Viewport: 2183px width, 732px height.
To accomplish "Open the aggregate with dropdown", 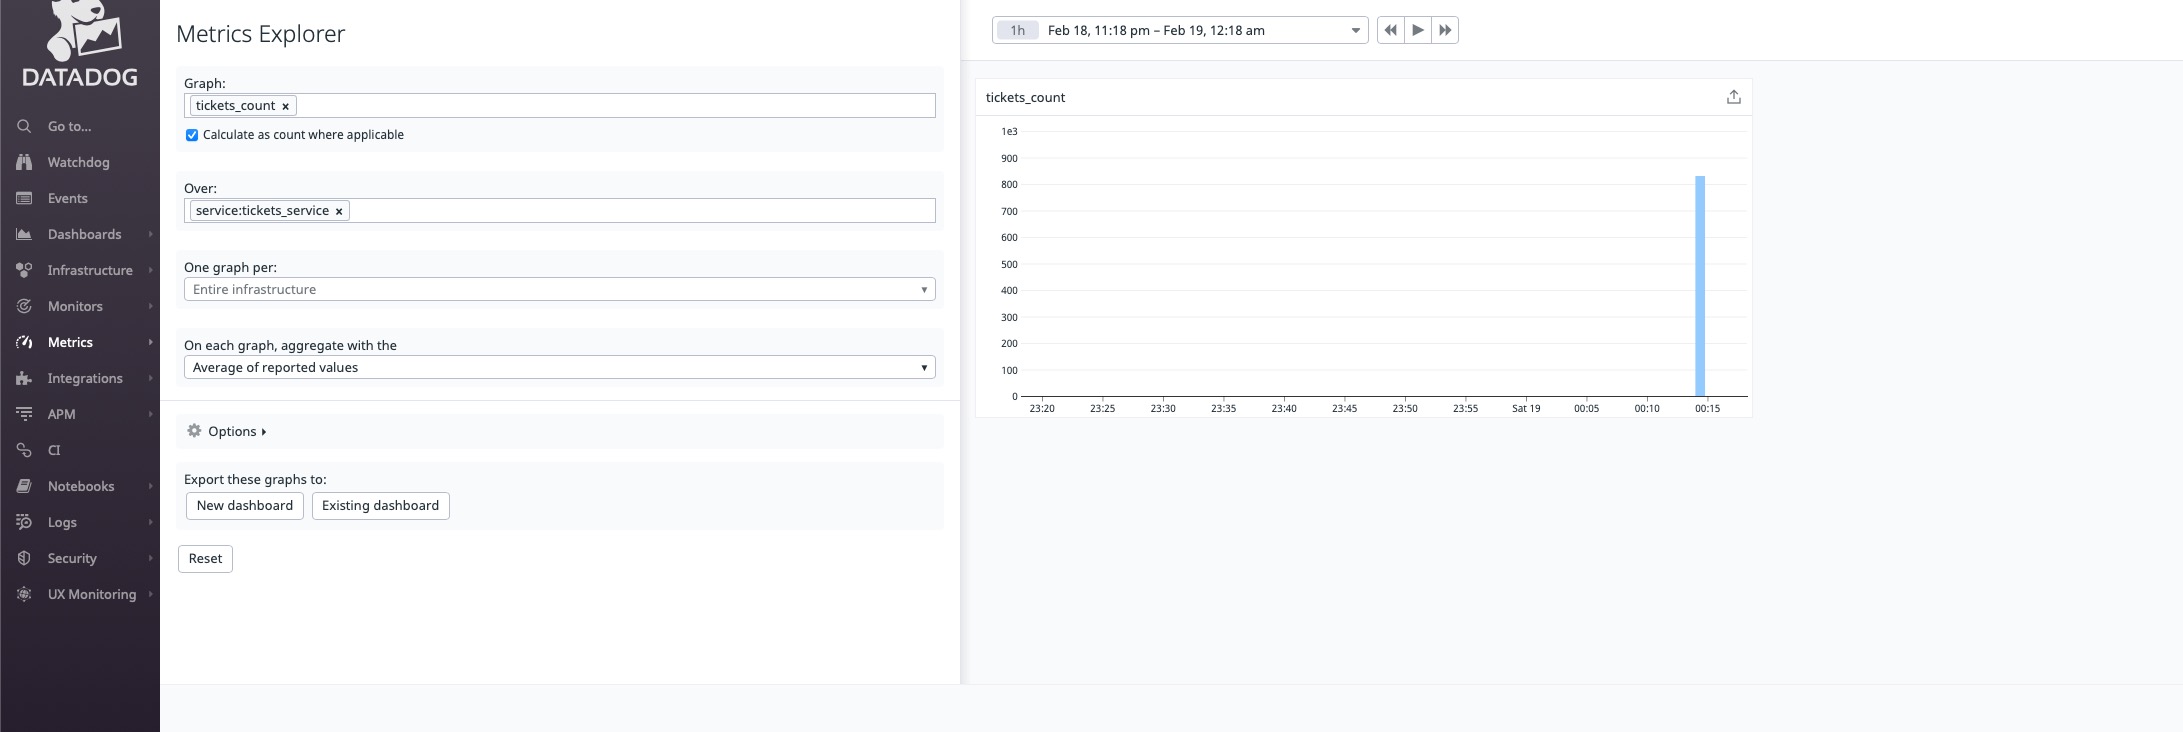I will tap(560, 367).
